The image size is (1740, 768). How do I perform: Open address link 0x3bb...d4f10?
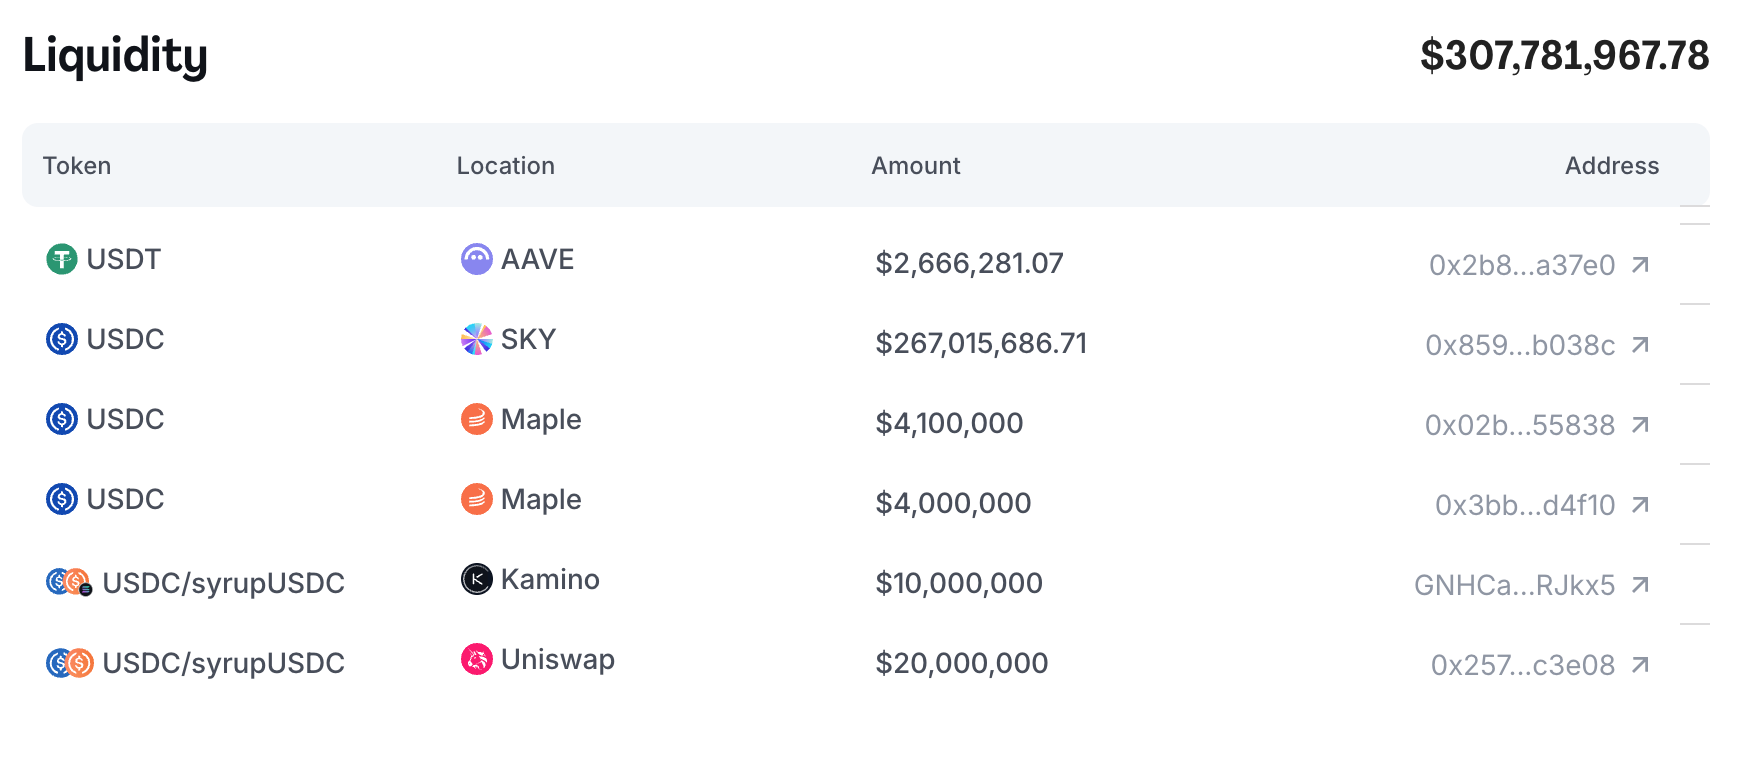1524,505
